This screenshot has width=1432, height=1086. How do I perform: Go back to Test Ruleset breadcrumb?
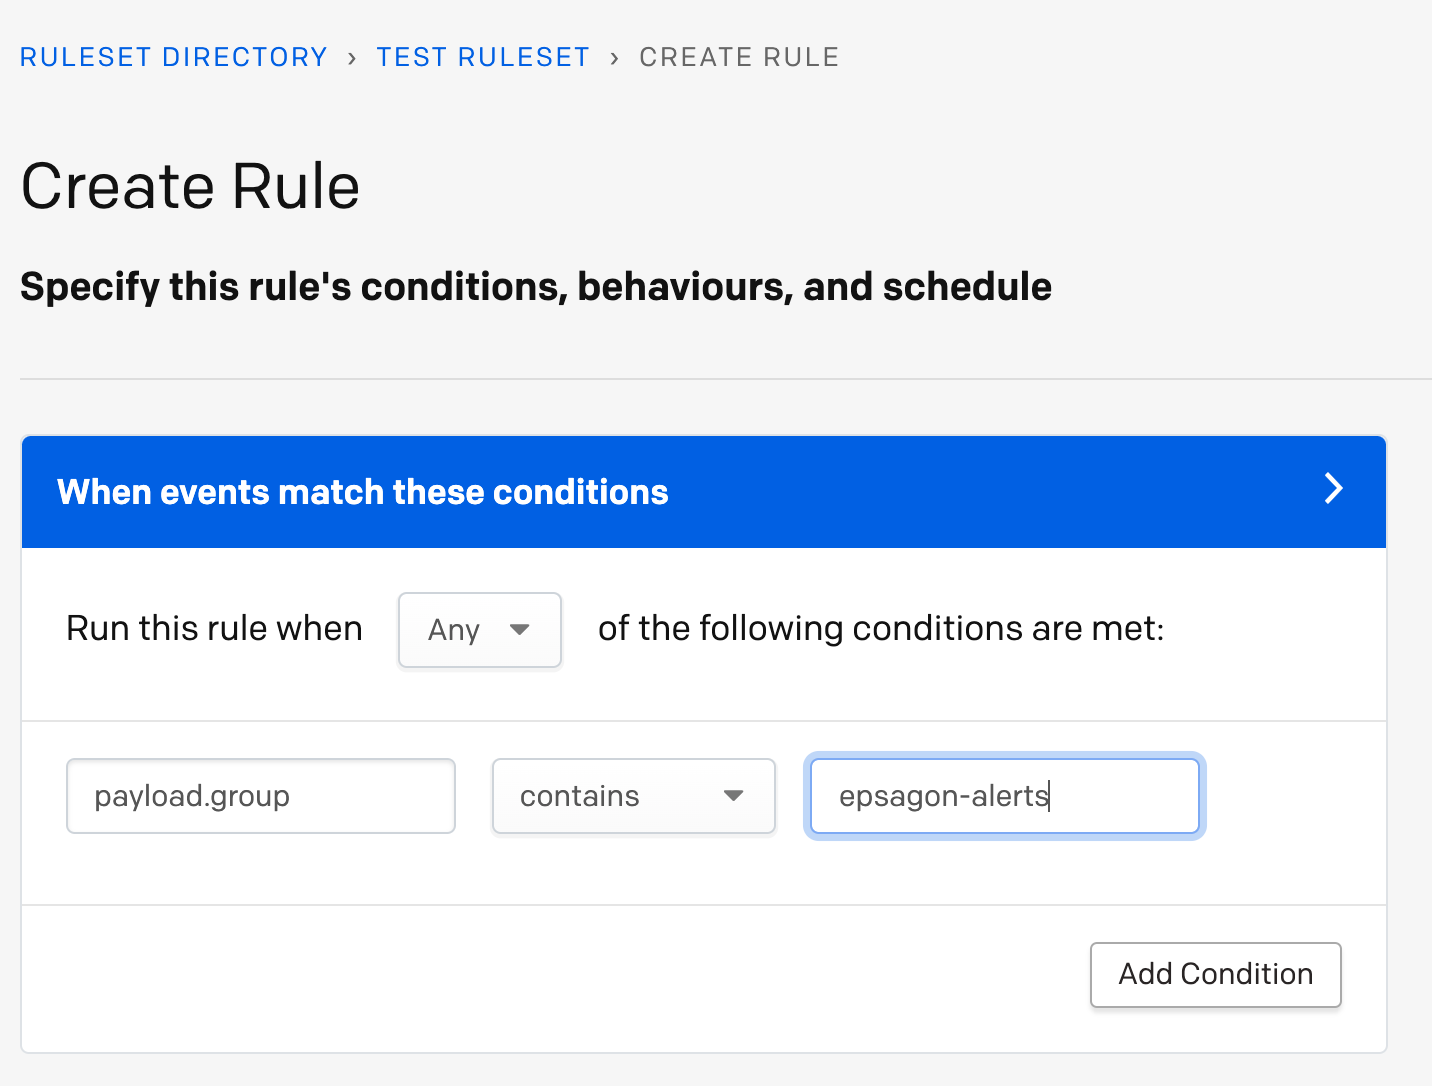click(x=483, y=57)
